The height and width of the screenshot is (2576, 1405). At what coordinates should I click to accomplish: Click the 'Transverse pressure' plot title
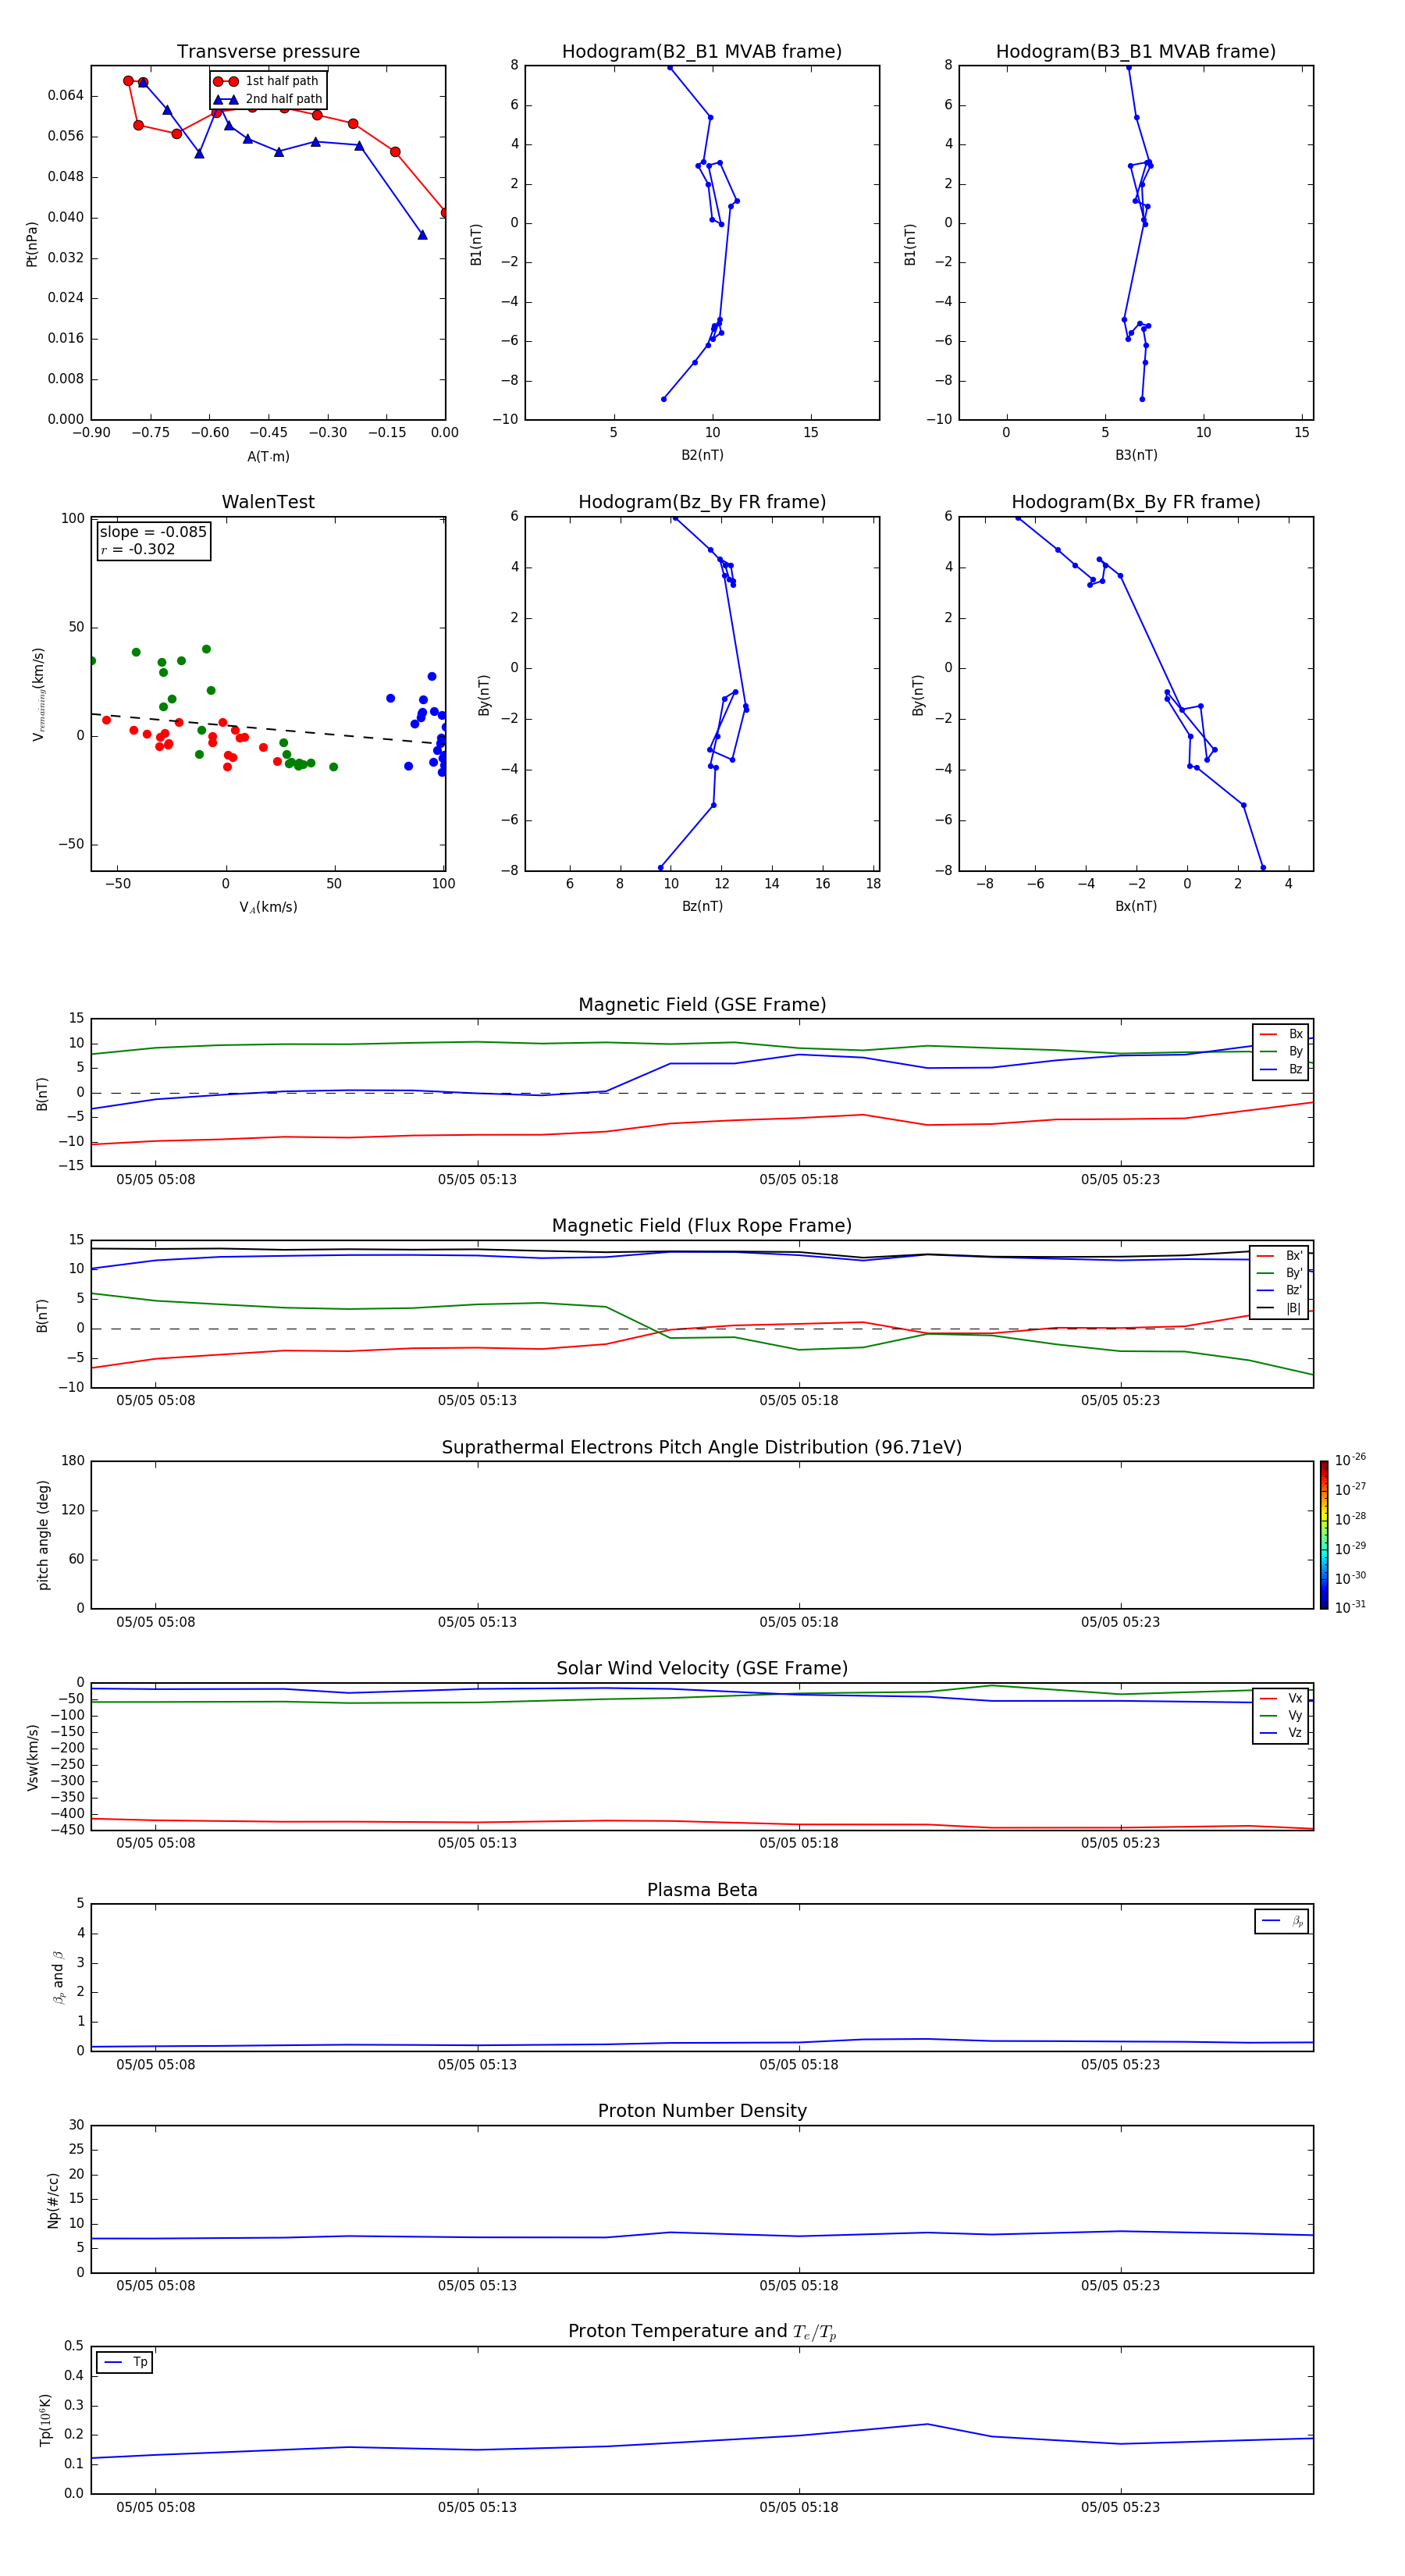tap(268, 52)
